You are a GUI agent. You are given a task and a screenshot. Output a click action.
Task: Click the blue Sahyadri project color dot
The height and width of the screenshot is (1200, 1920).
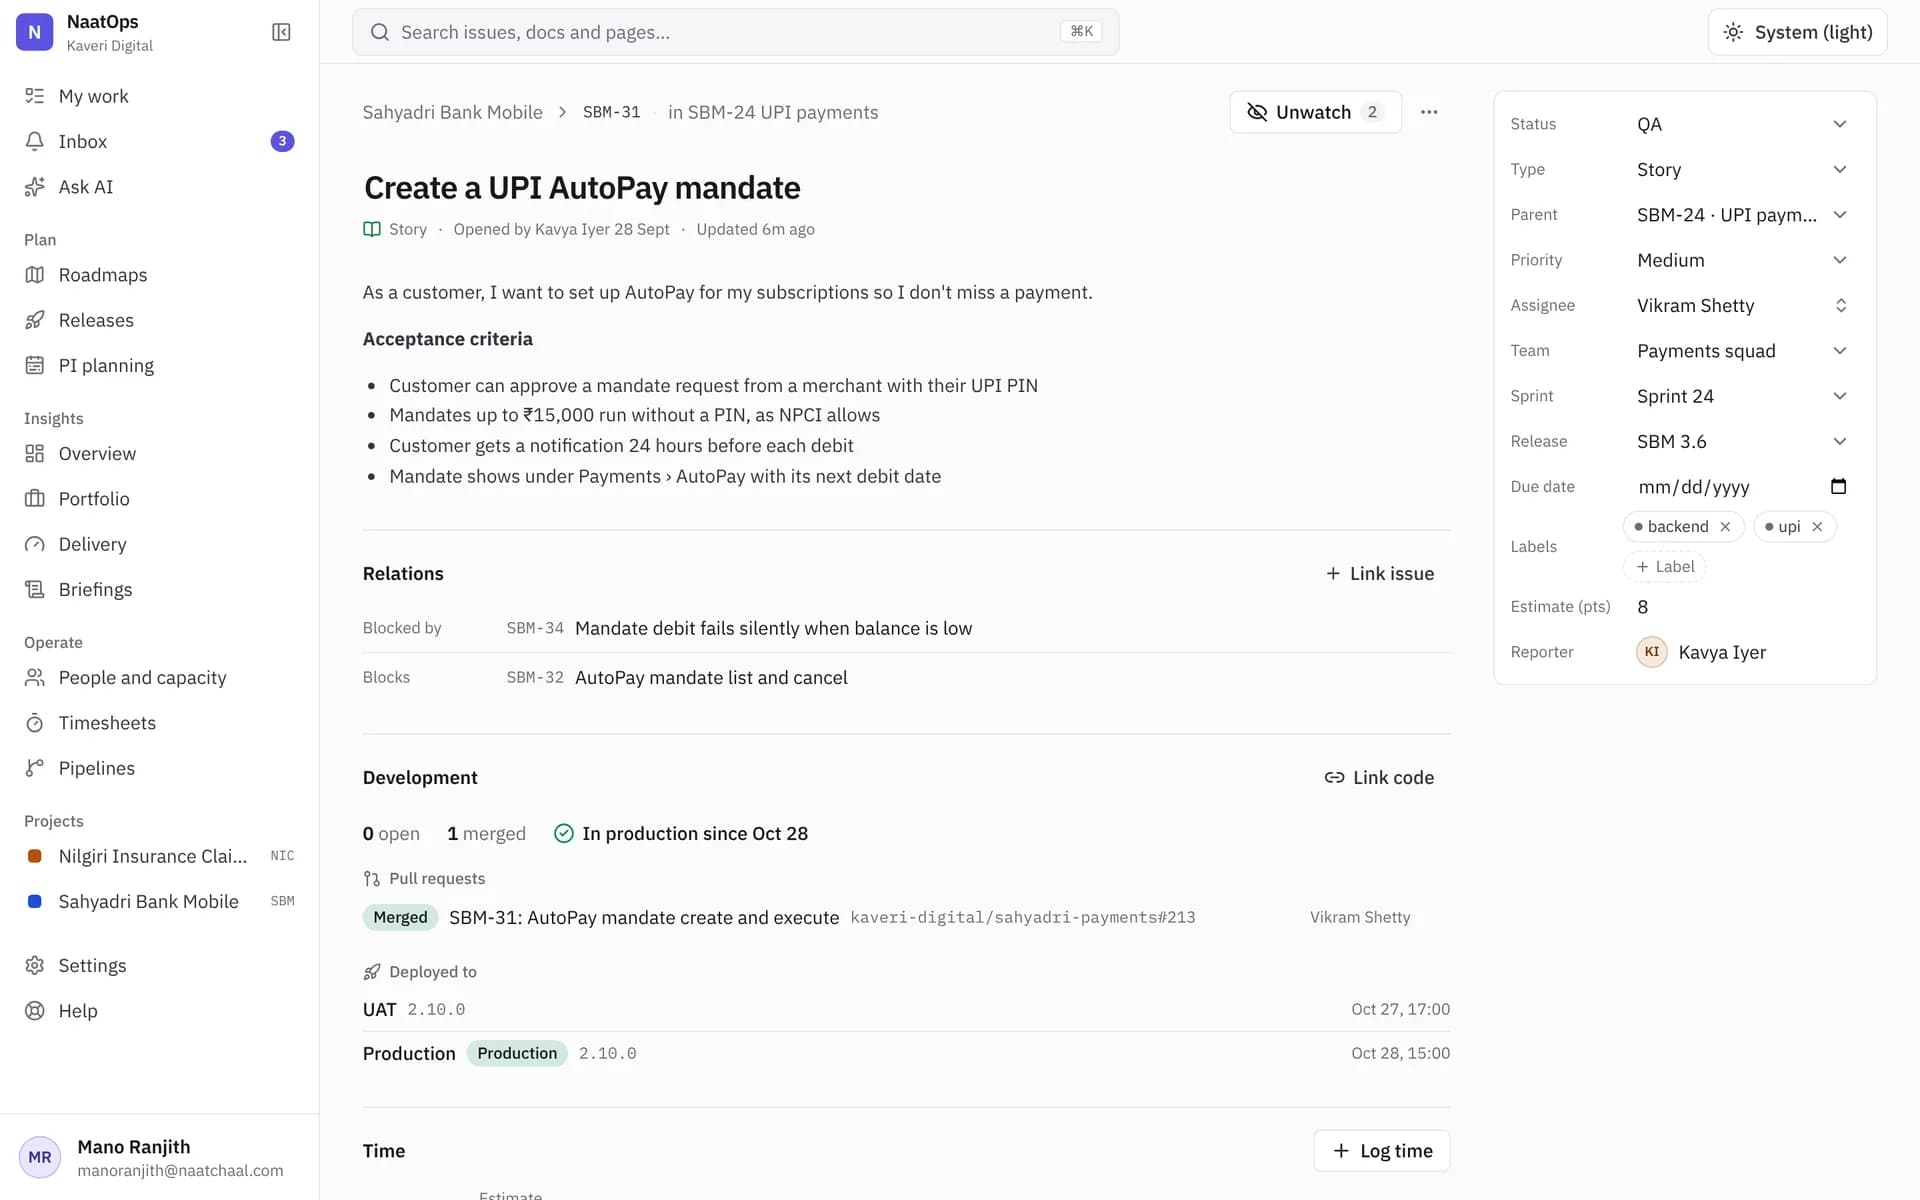(x=35, y=902)
